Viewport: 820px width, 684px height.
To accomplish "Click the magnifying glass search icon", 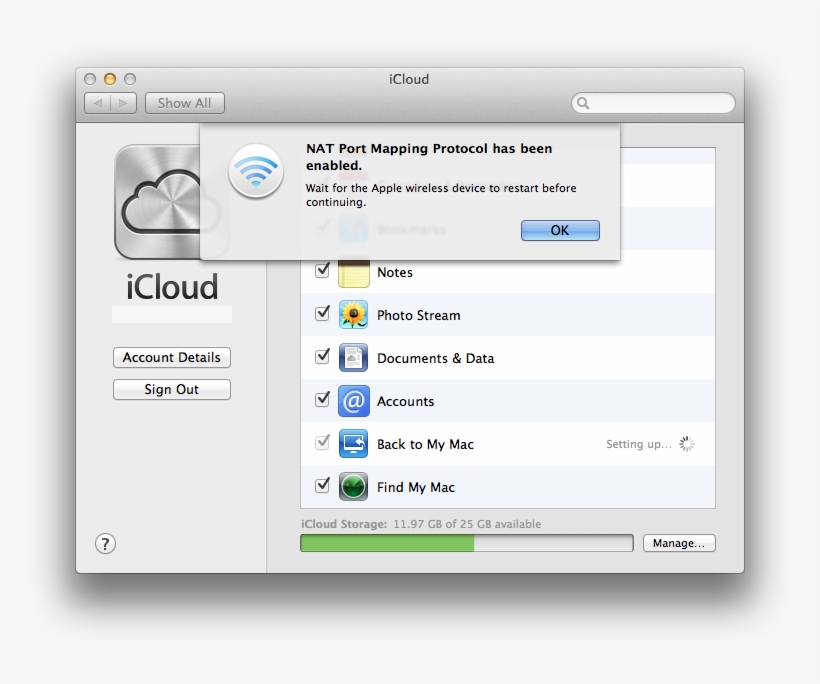I will 583,103.
